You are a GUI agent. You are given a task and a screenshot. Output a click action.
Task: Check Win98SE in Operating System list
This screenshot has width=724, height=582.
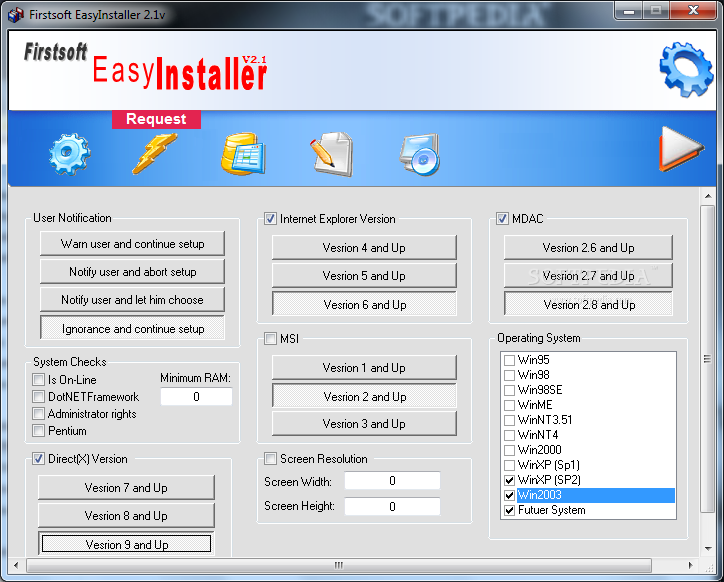point(509,390)
